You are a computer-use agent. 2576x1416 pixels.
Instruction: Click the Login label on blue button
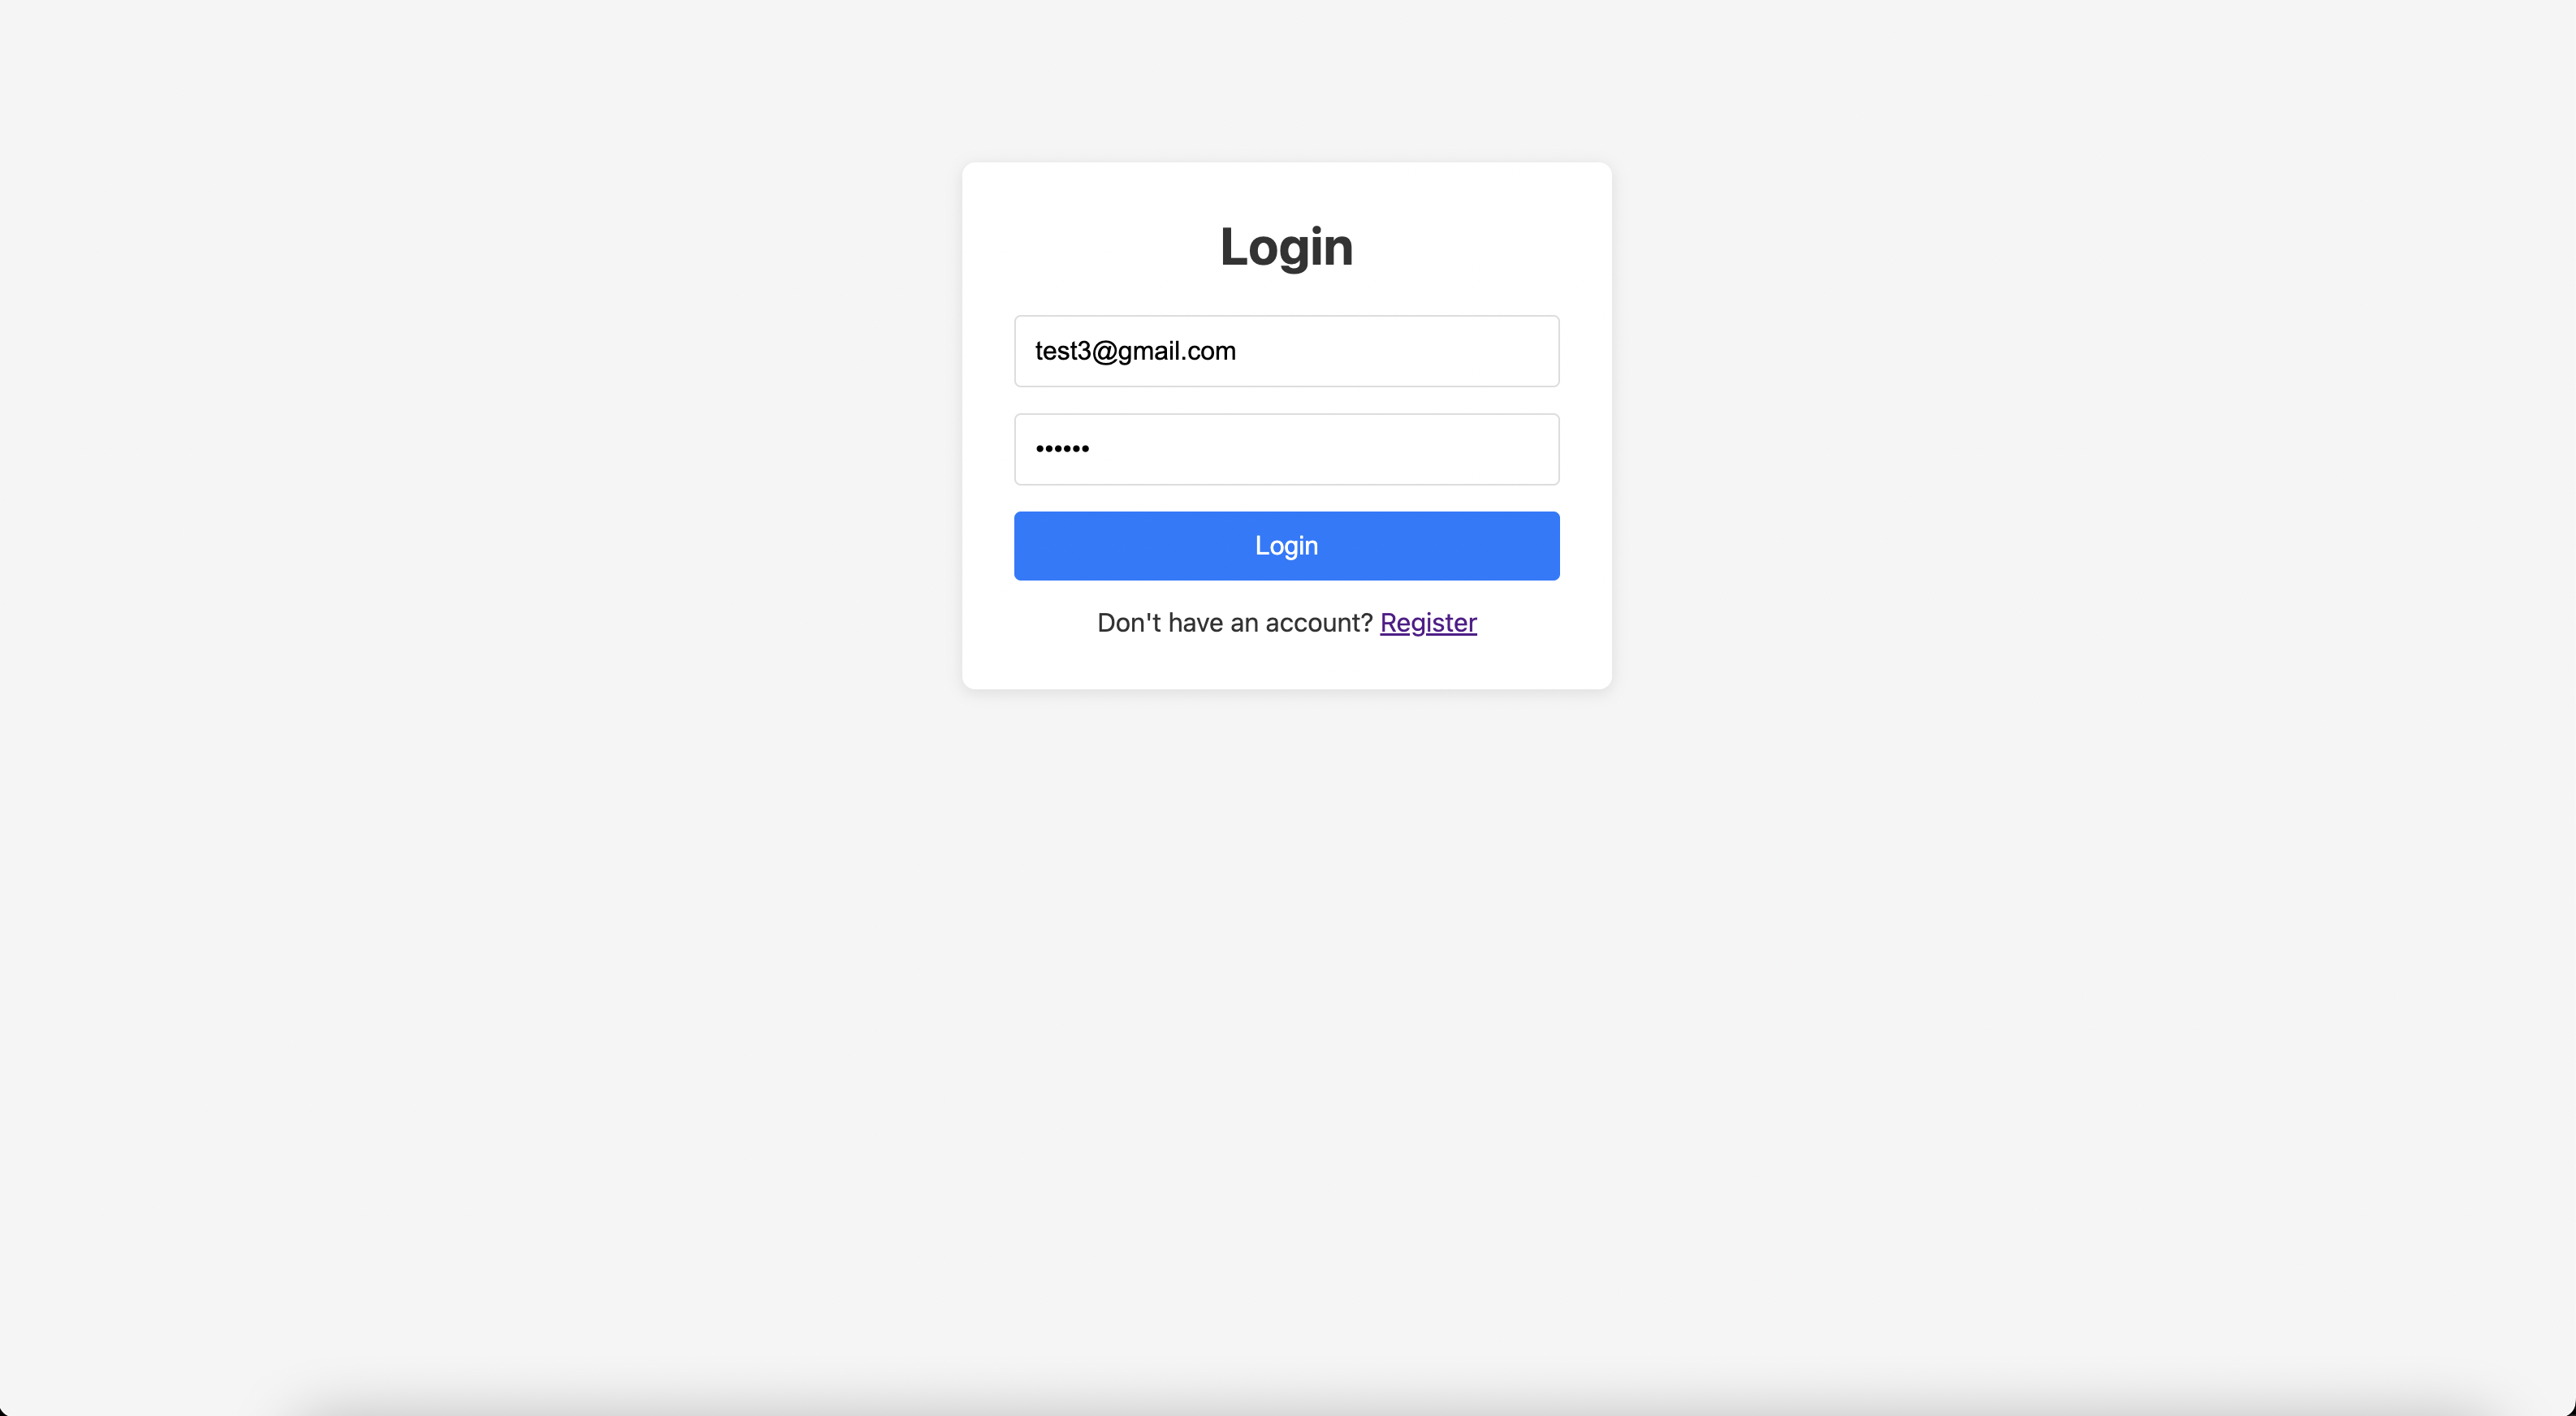click(x=1286, y=546)
